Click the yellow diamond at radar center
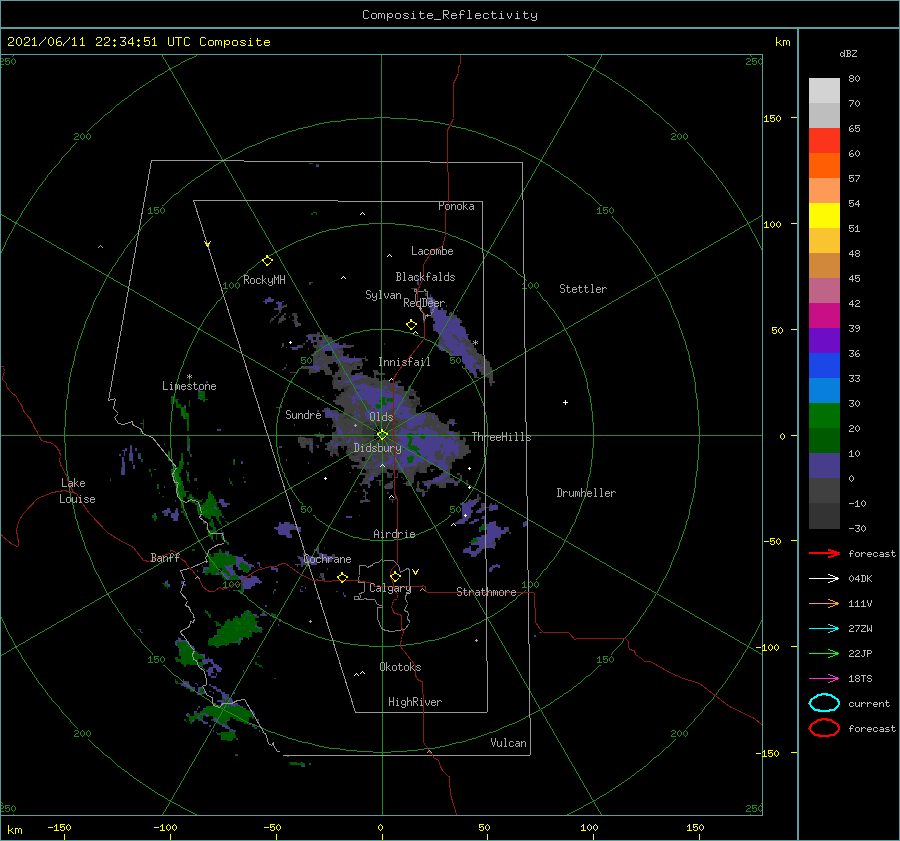This screenshot has width=900, height=841. pos(382,435)
